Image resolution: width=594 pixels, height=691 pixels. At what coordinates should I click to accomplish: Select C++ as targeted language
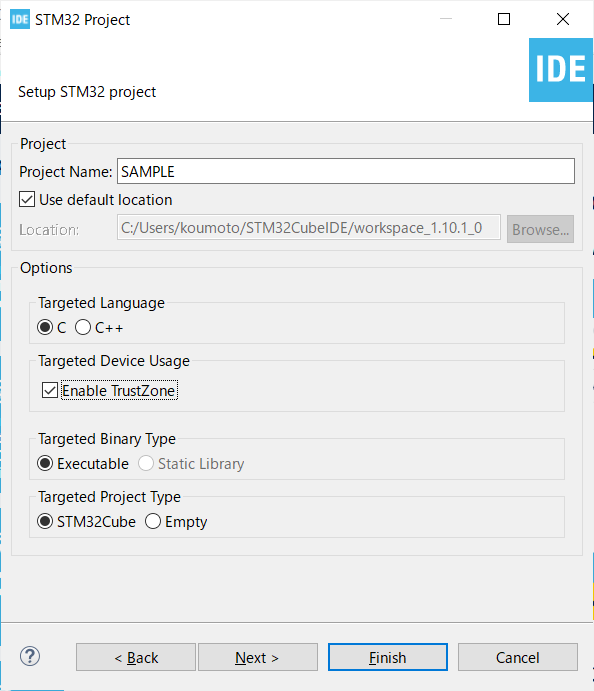pos(83,327)
